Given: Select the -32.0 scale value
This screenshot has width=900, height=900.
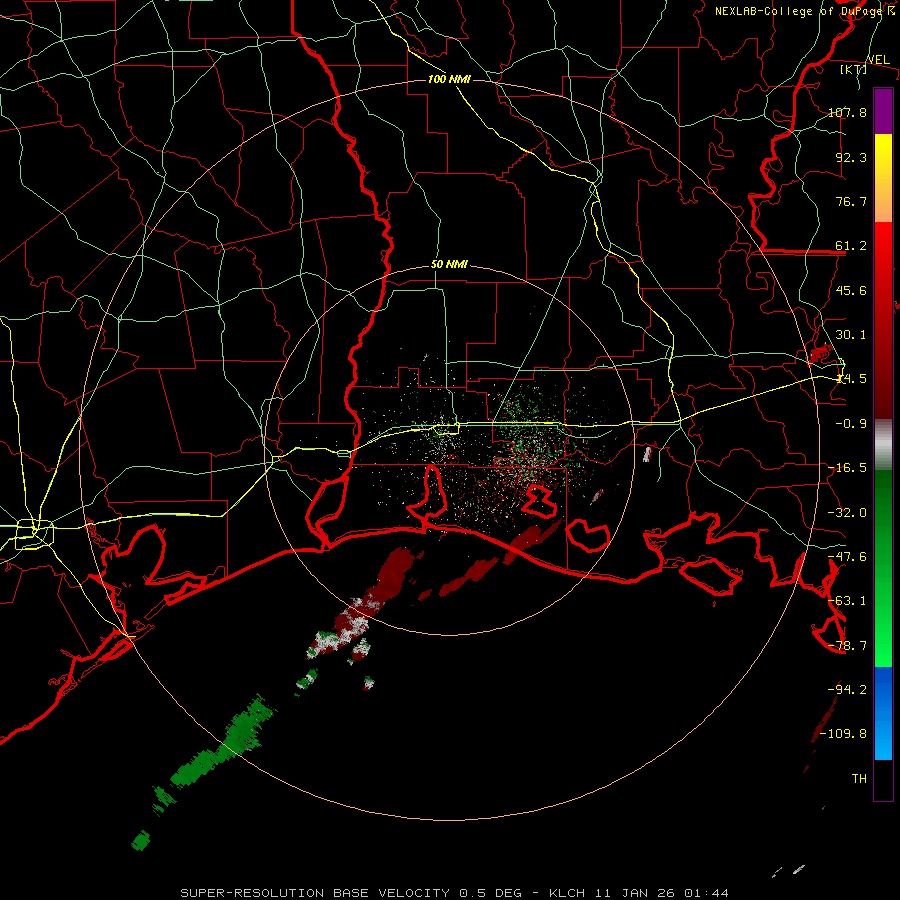Looking at the screenshot, I should click(x=847, y=513).
